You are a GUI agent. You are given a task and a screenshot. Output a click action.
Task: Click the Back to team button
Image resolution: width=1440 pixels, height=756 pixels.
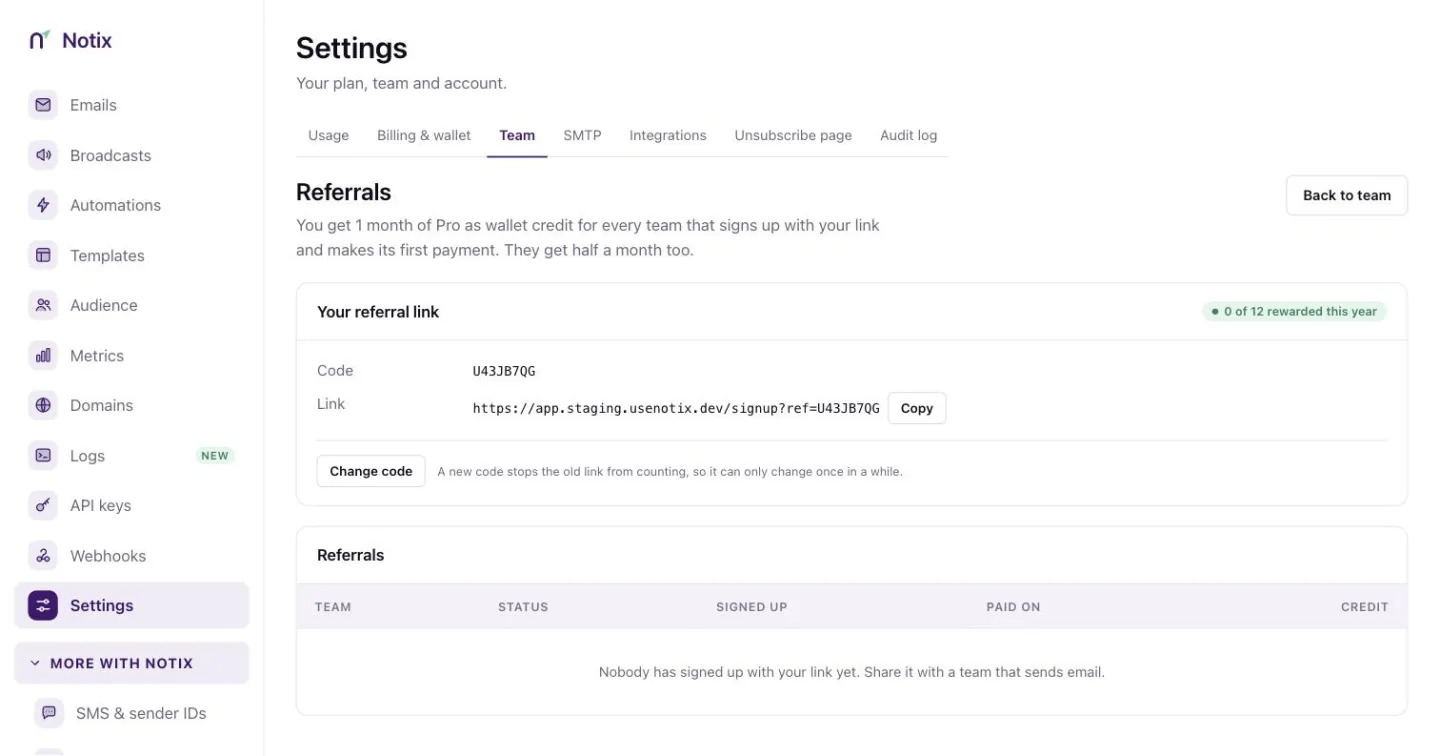click(1347, 195)
